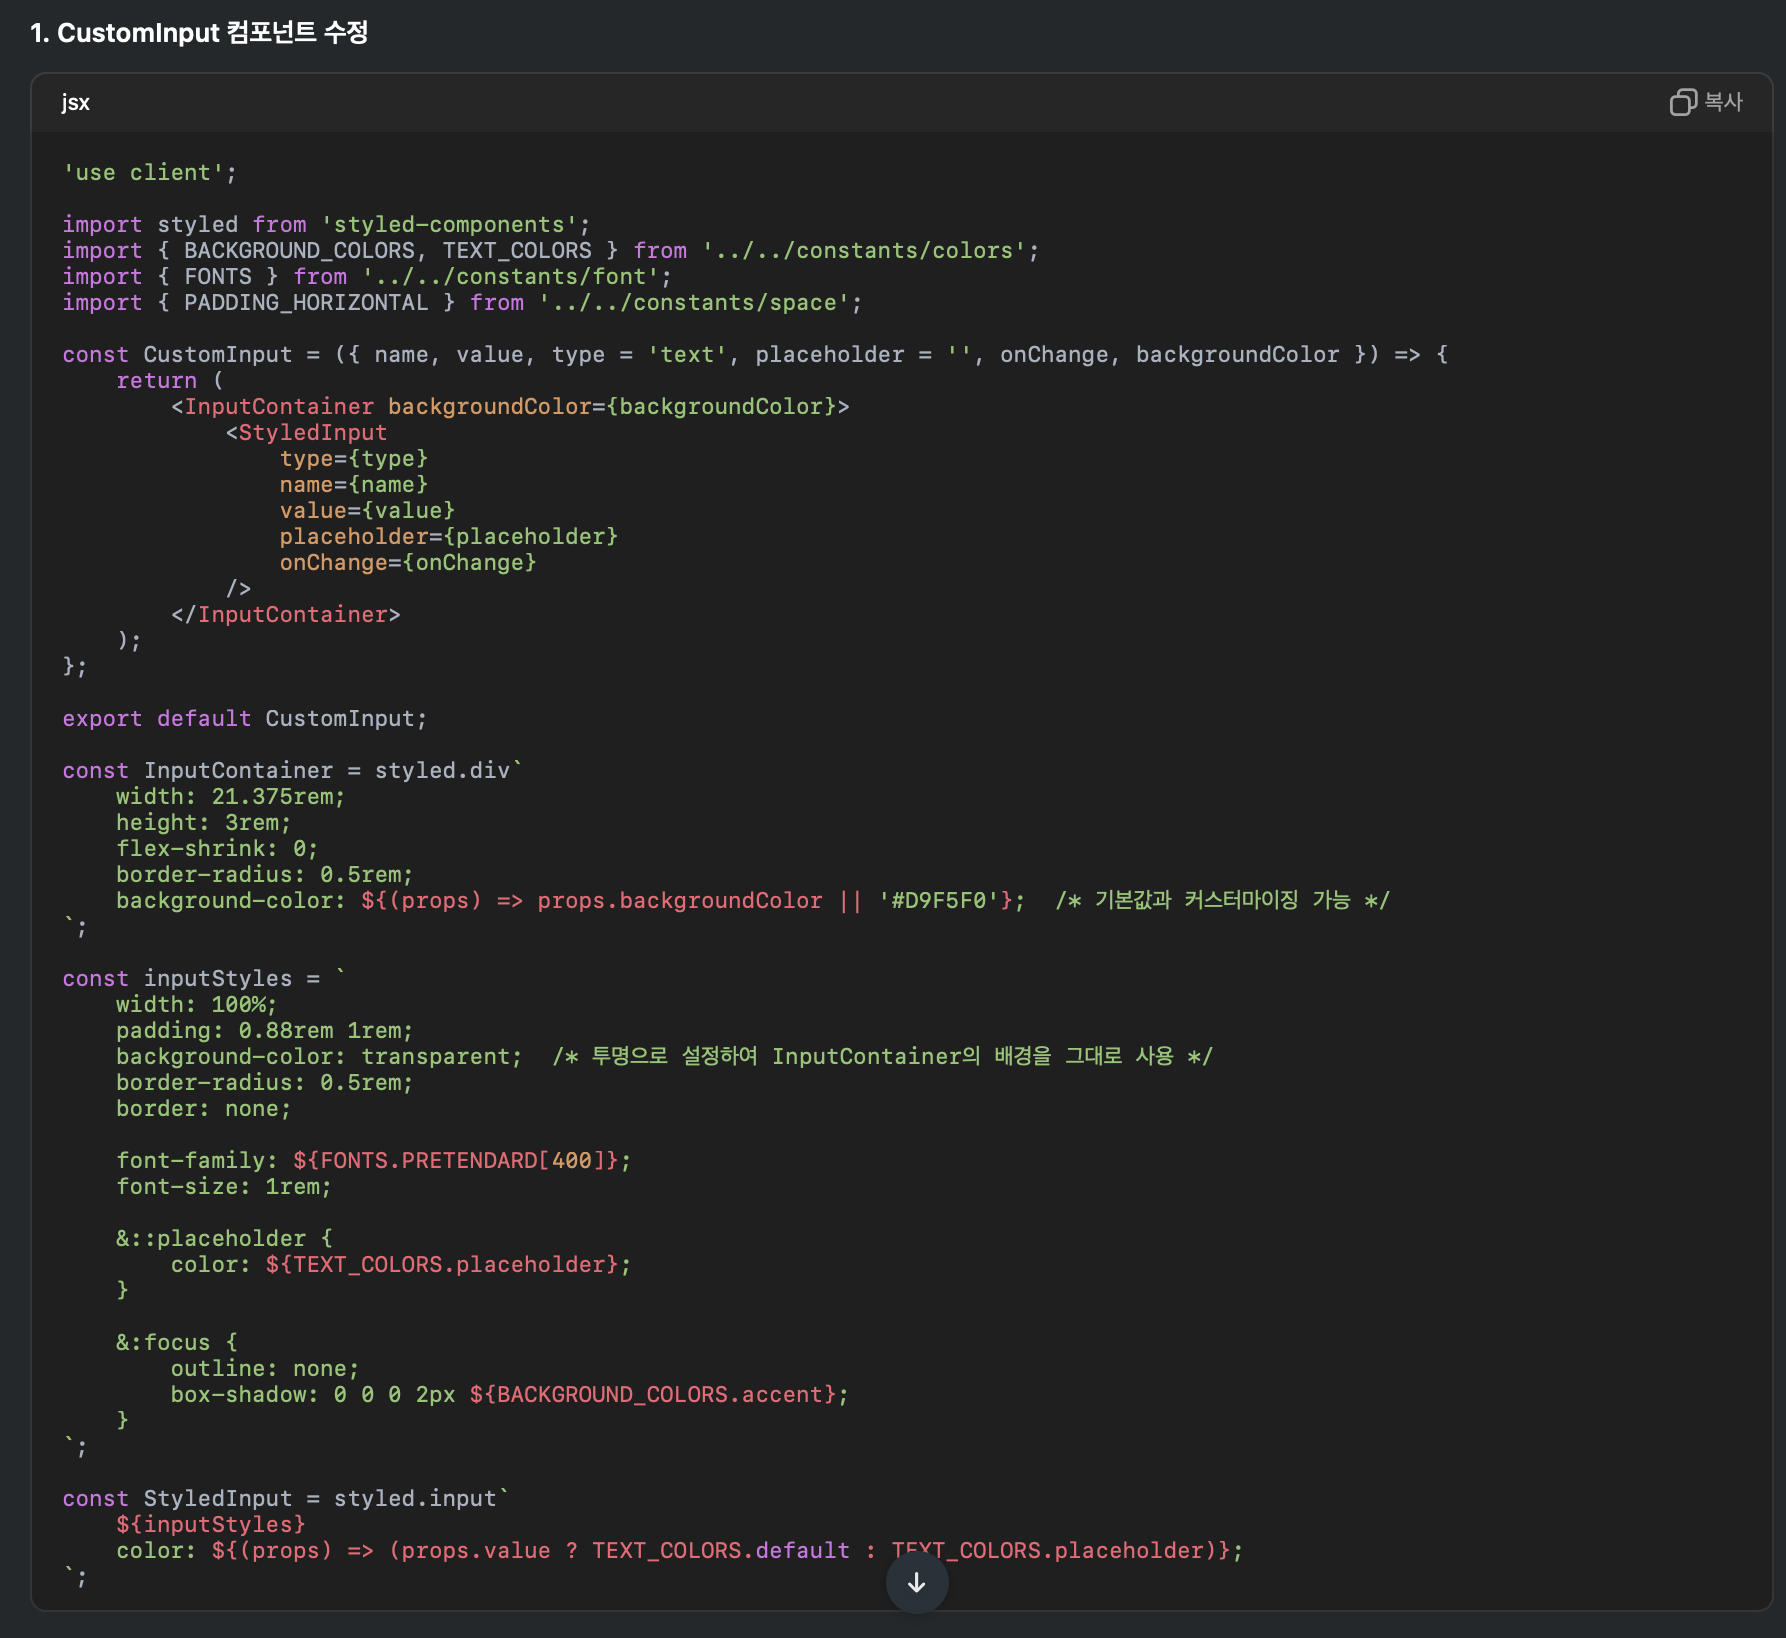Click the 'return (' line
Screen dimensions: 1786x1638
coord(170,381)
